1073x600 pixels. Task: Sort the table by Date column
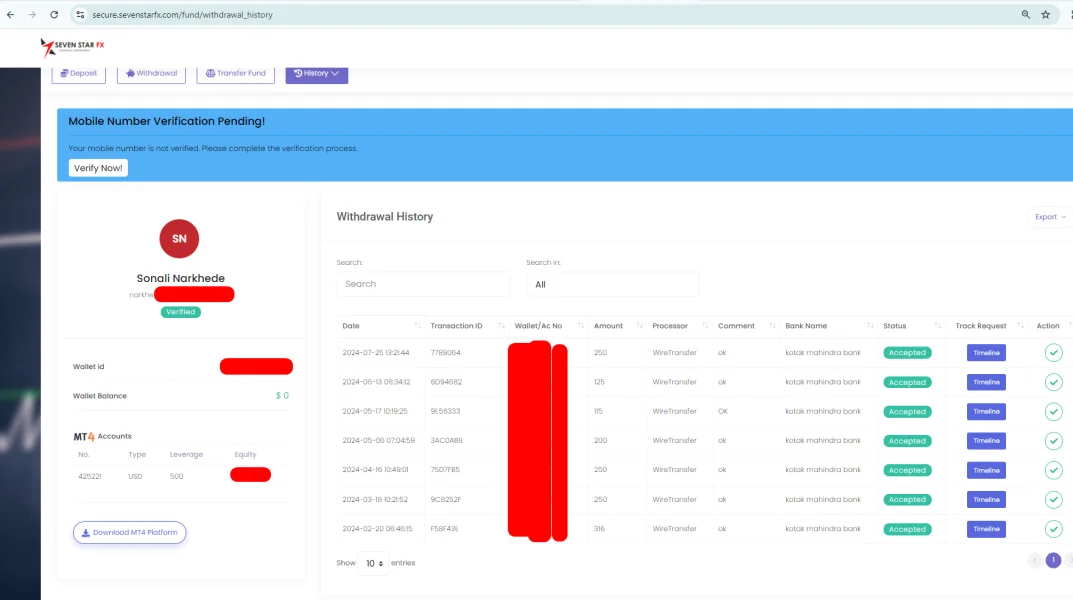(380, 326)
